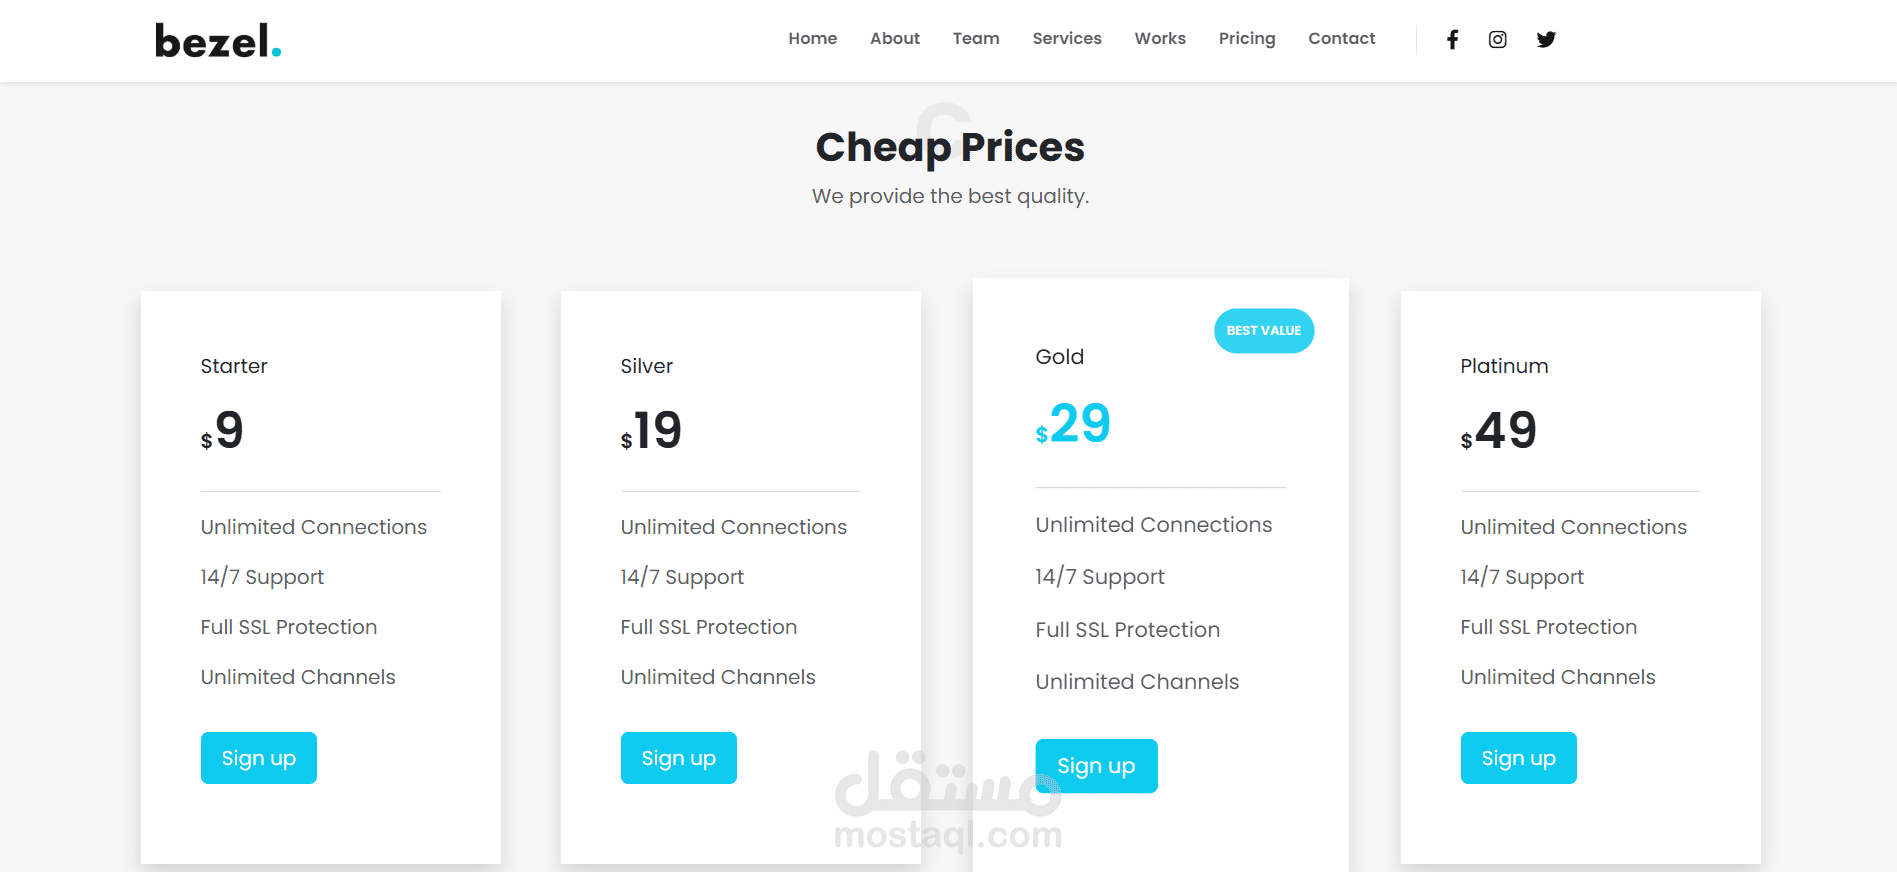Sign up for the Starter plan
Viewport: 1897px width, 872px height.
click(x=259, y=758)
